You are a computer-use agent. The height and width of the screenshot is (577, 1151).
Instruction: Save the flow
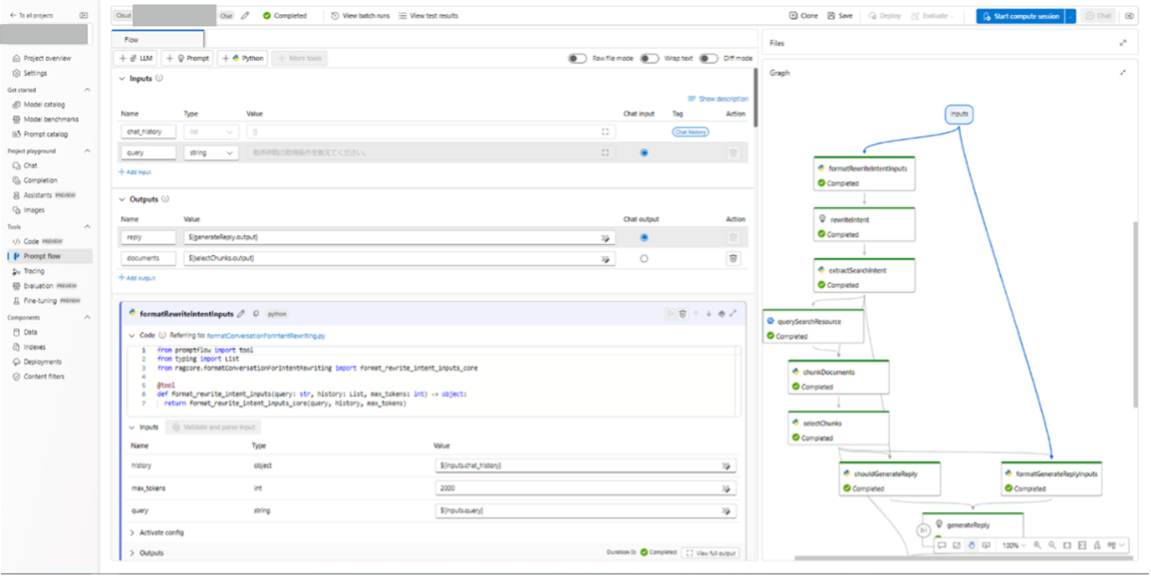tap(840, 15)
